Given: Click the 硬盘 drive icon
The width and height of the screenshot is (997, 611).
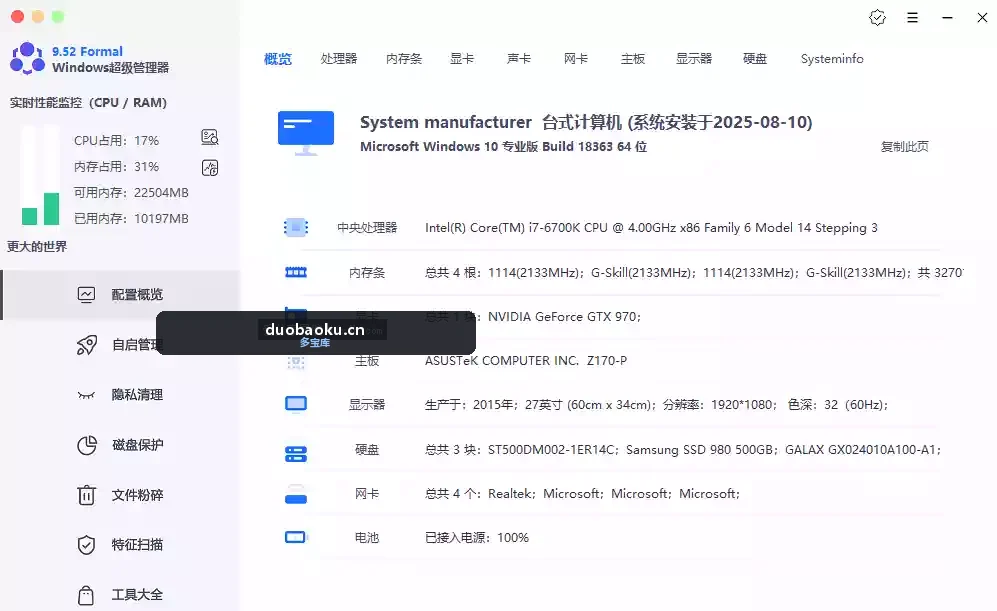Looking at the screenshot, I should pyautogui.click(x=296, y=453).
